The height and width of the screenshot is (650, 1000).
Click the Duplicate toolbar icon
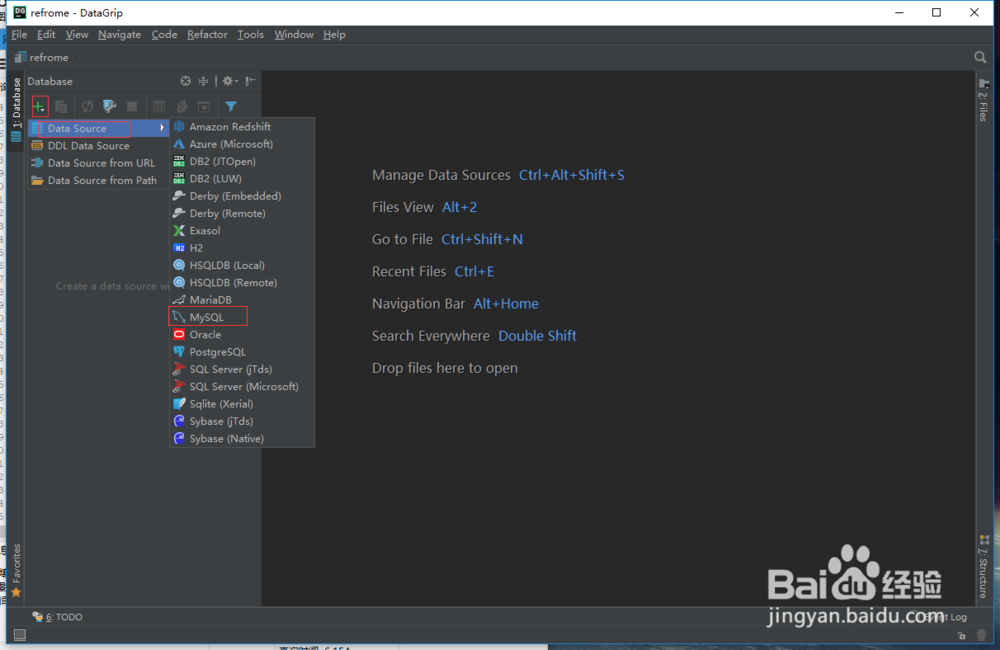(61, 107)
